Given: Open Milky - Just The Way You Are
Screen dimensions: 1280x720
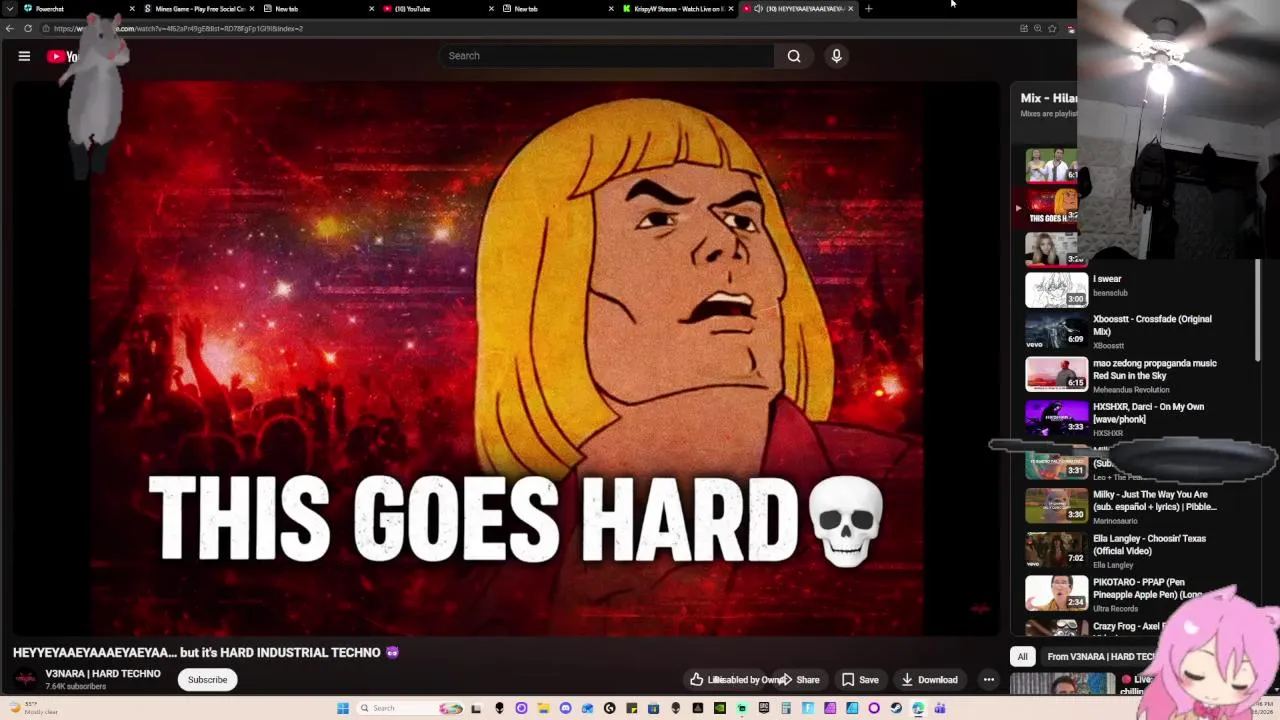Looking at the screenshot, I should 1155,501.
